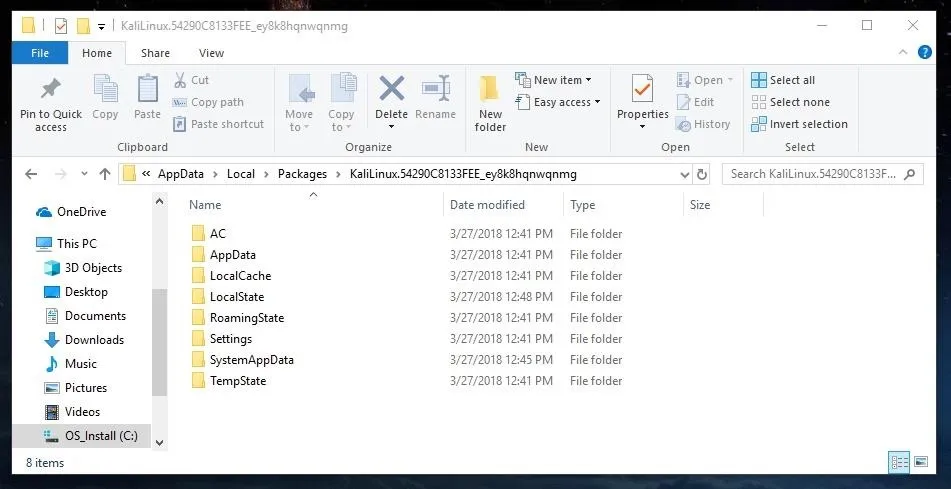The height and width of the screenshot is (489, 951).
Task: Click the Paste clipboard icon
Action: [147, 90]
